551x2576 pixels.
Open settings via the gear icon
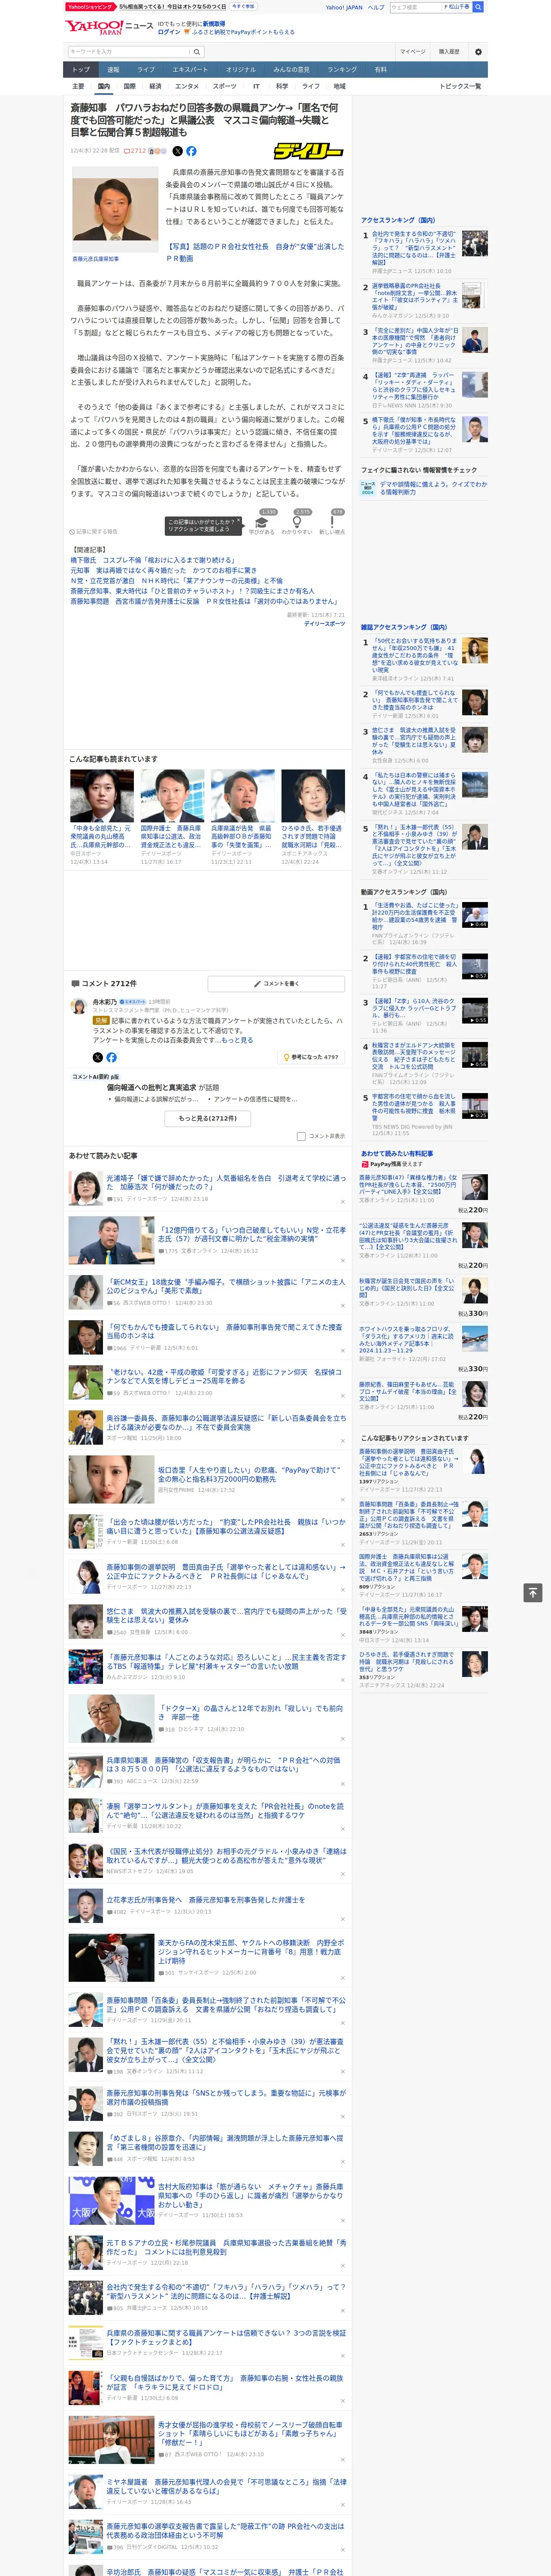coord(478,51)
